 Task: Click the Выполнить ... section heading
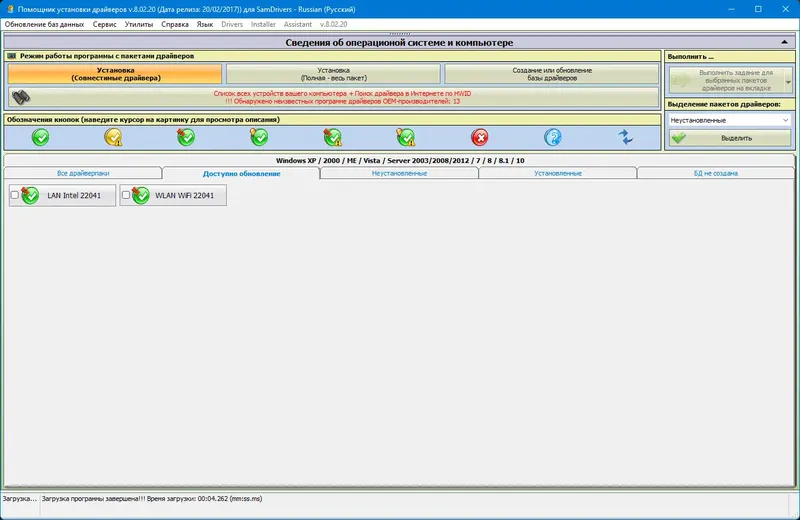[691, 57]
